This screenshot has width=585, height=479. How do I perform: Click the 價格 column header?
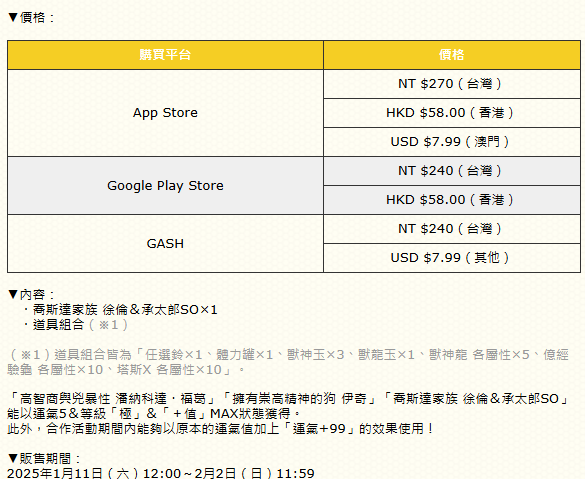[452, 55]
